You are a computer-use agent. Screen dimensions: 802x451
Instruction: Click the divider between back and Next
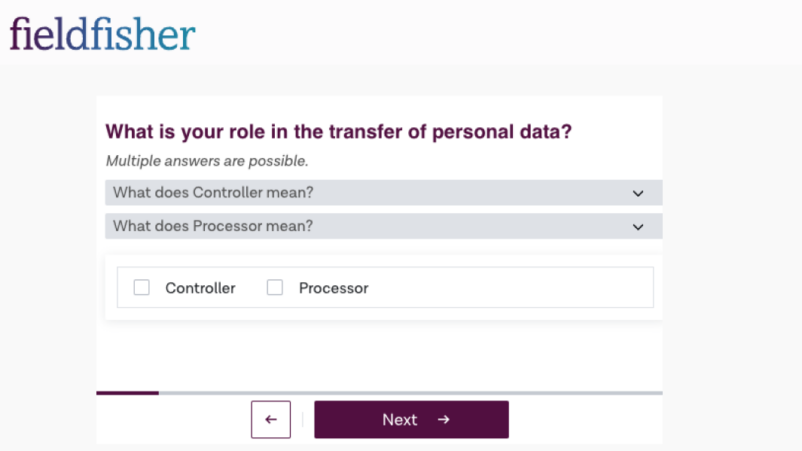point(302,419)
